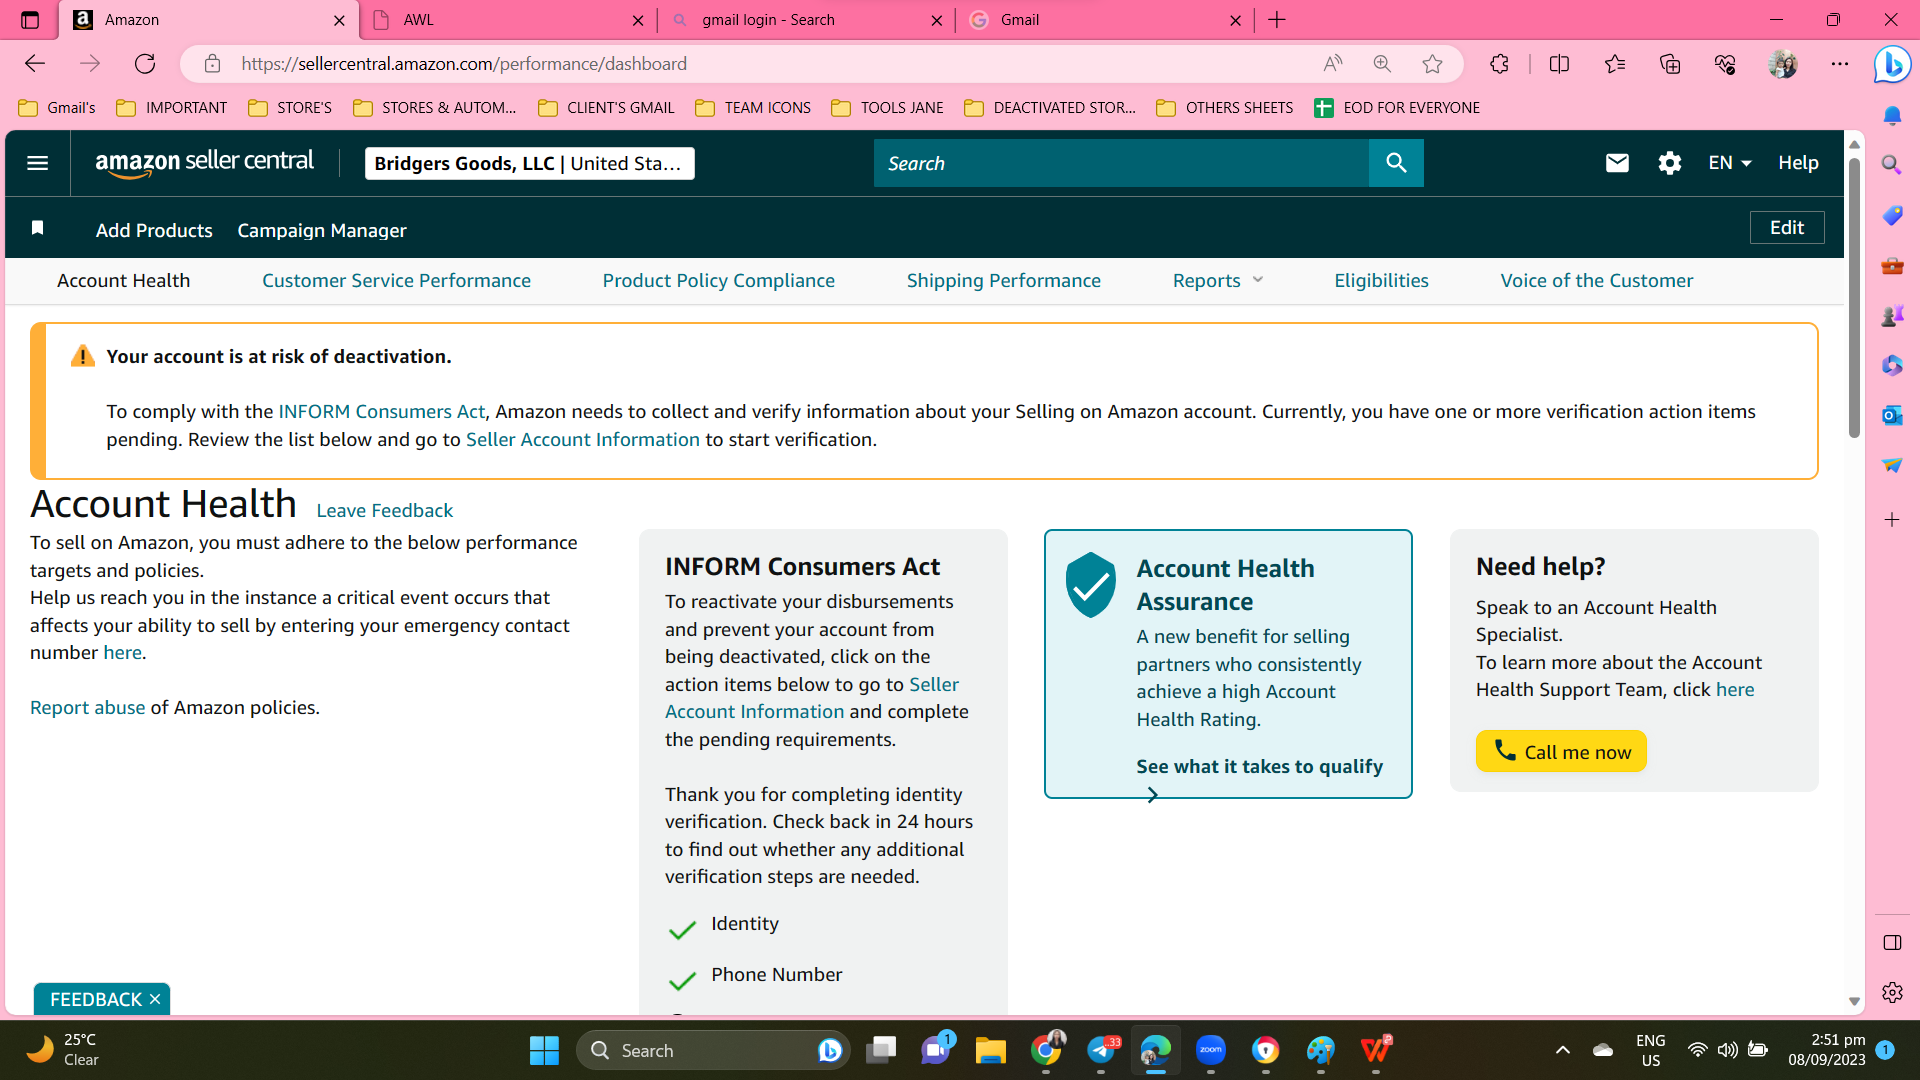
Task: Click the page vertical scrollbar thumb
Action: [x=1854, y=297]
